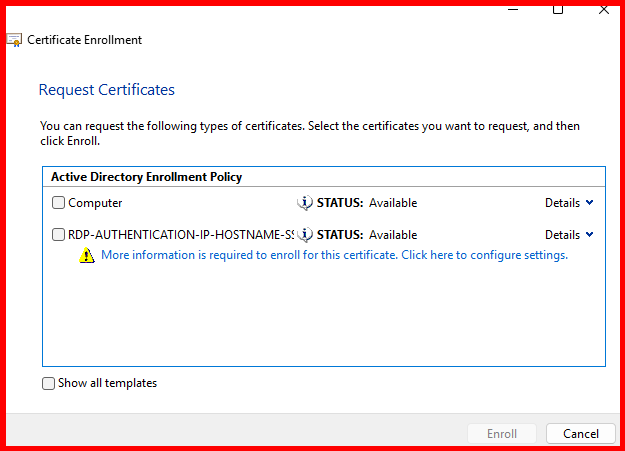The height and width of the screenshot is (451, 625).
Task: Click the Certificate Enrollment title icon
Action: 15,40
